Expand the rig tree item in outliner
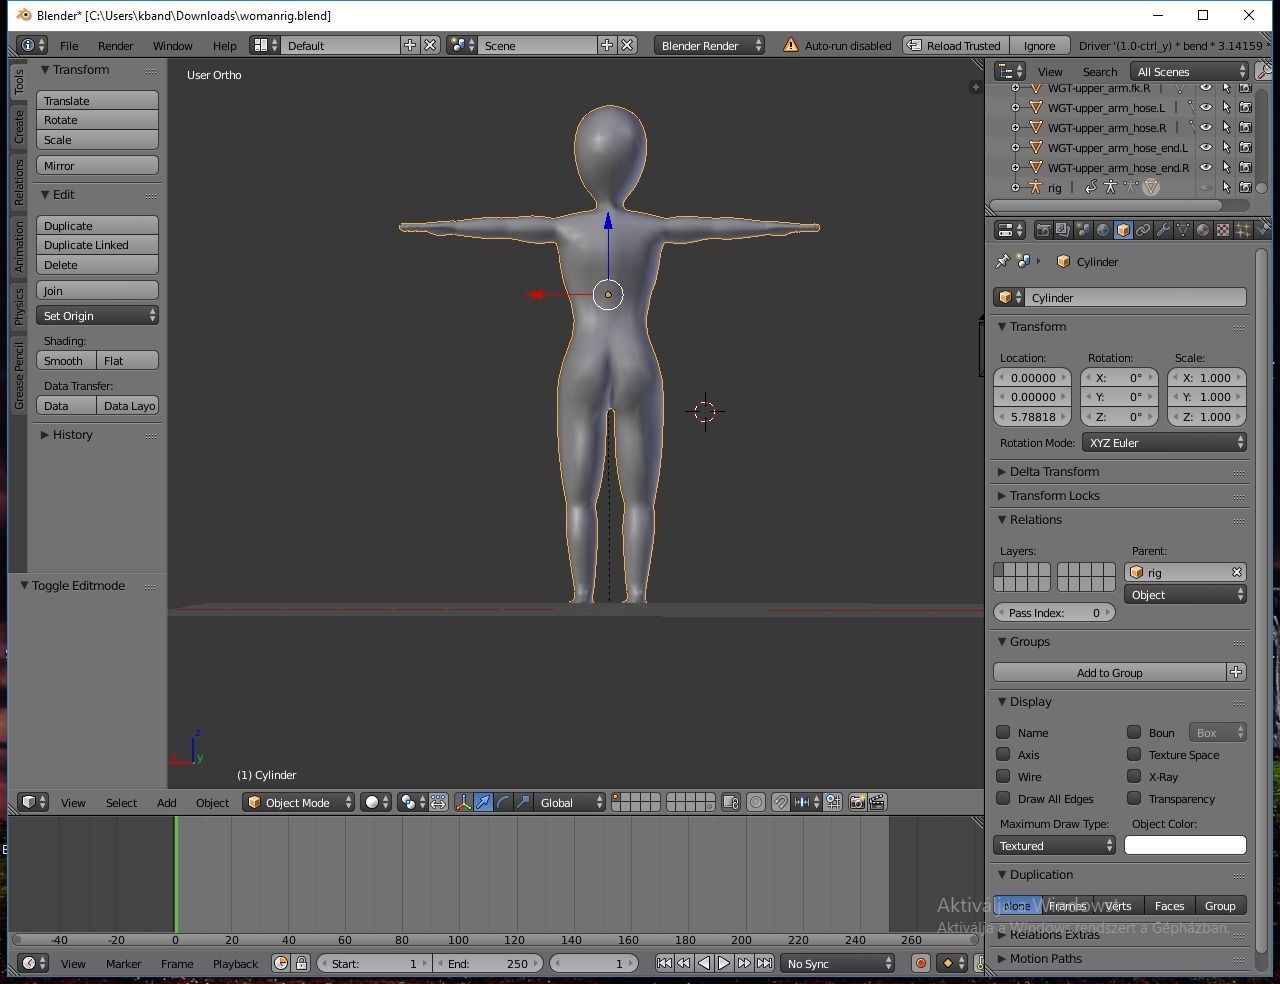The image size is (1280, 984). [x=1015, y=187]
